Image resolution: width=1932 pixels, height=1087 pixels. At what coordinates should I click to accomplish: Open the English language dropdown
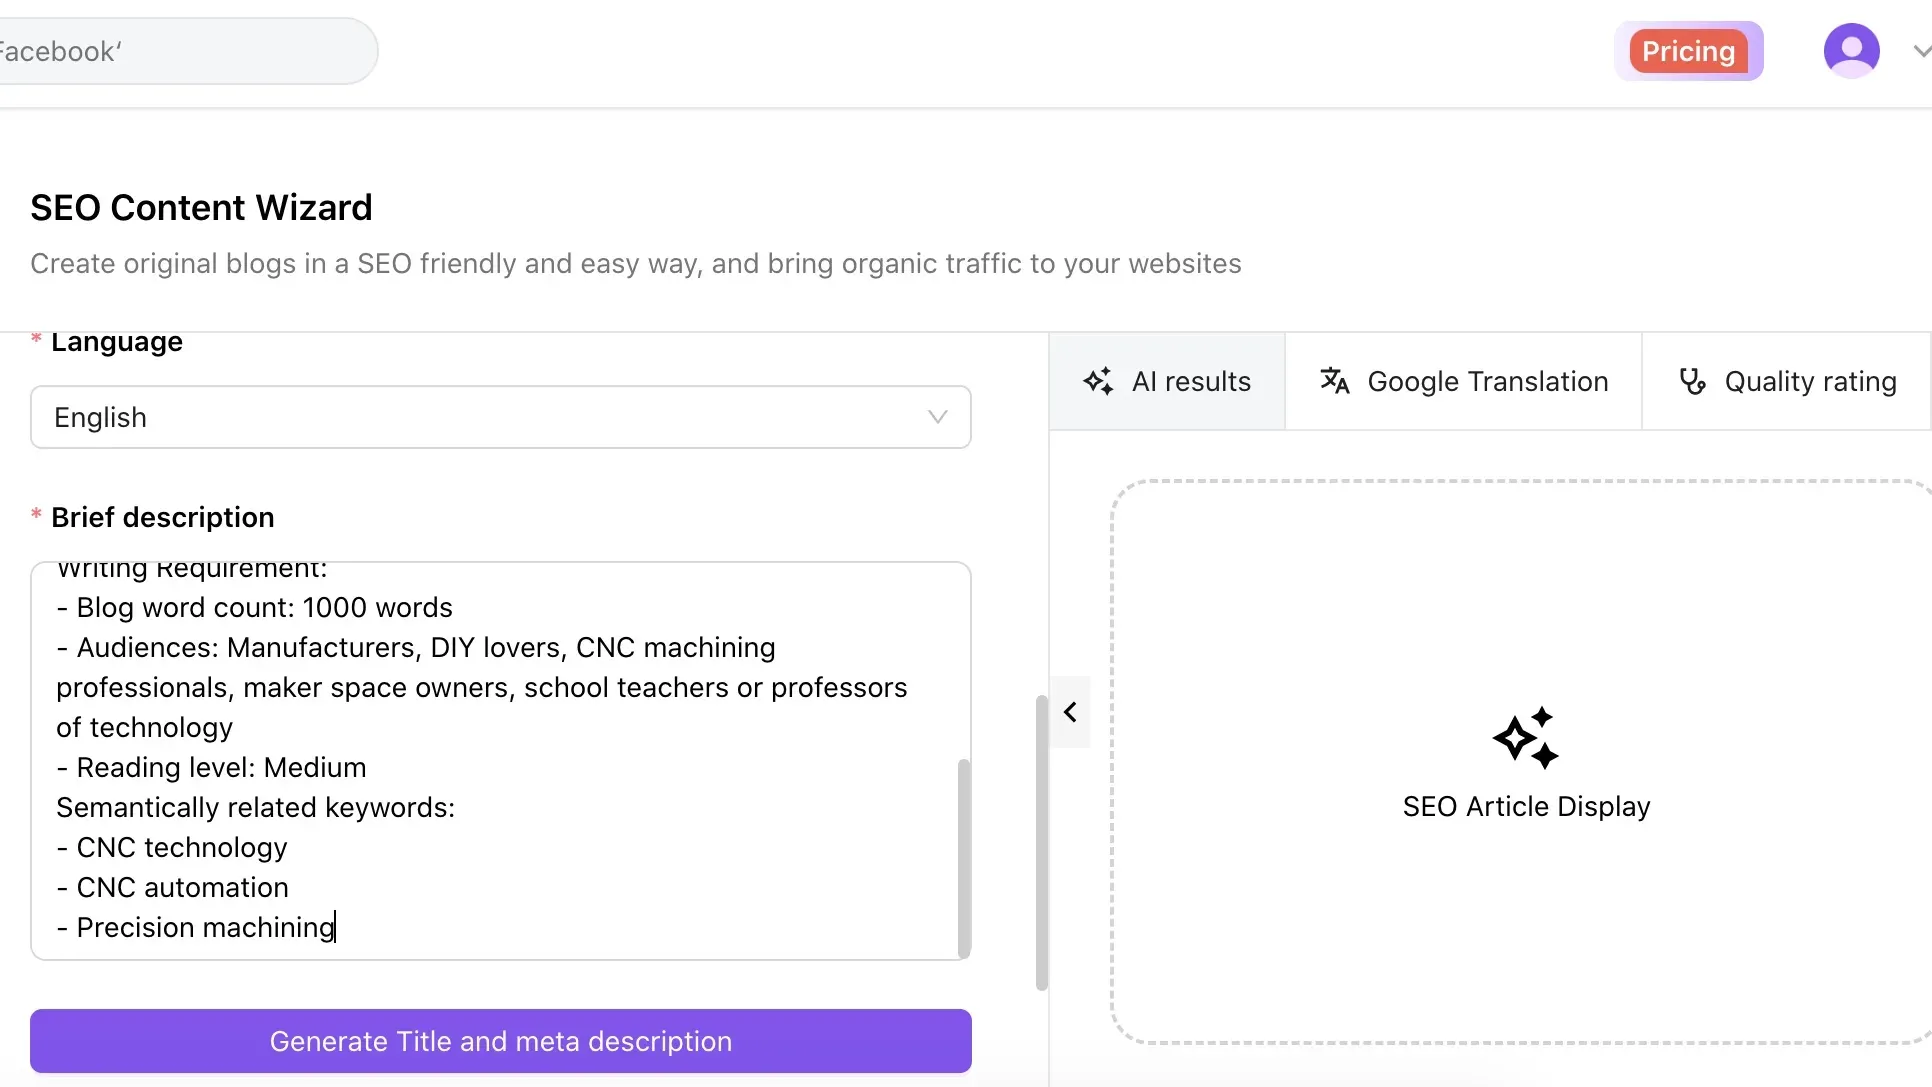(x=500, y=417)
